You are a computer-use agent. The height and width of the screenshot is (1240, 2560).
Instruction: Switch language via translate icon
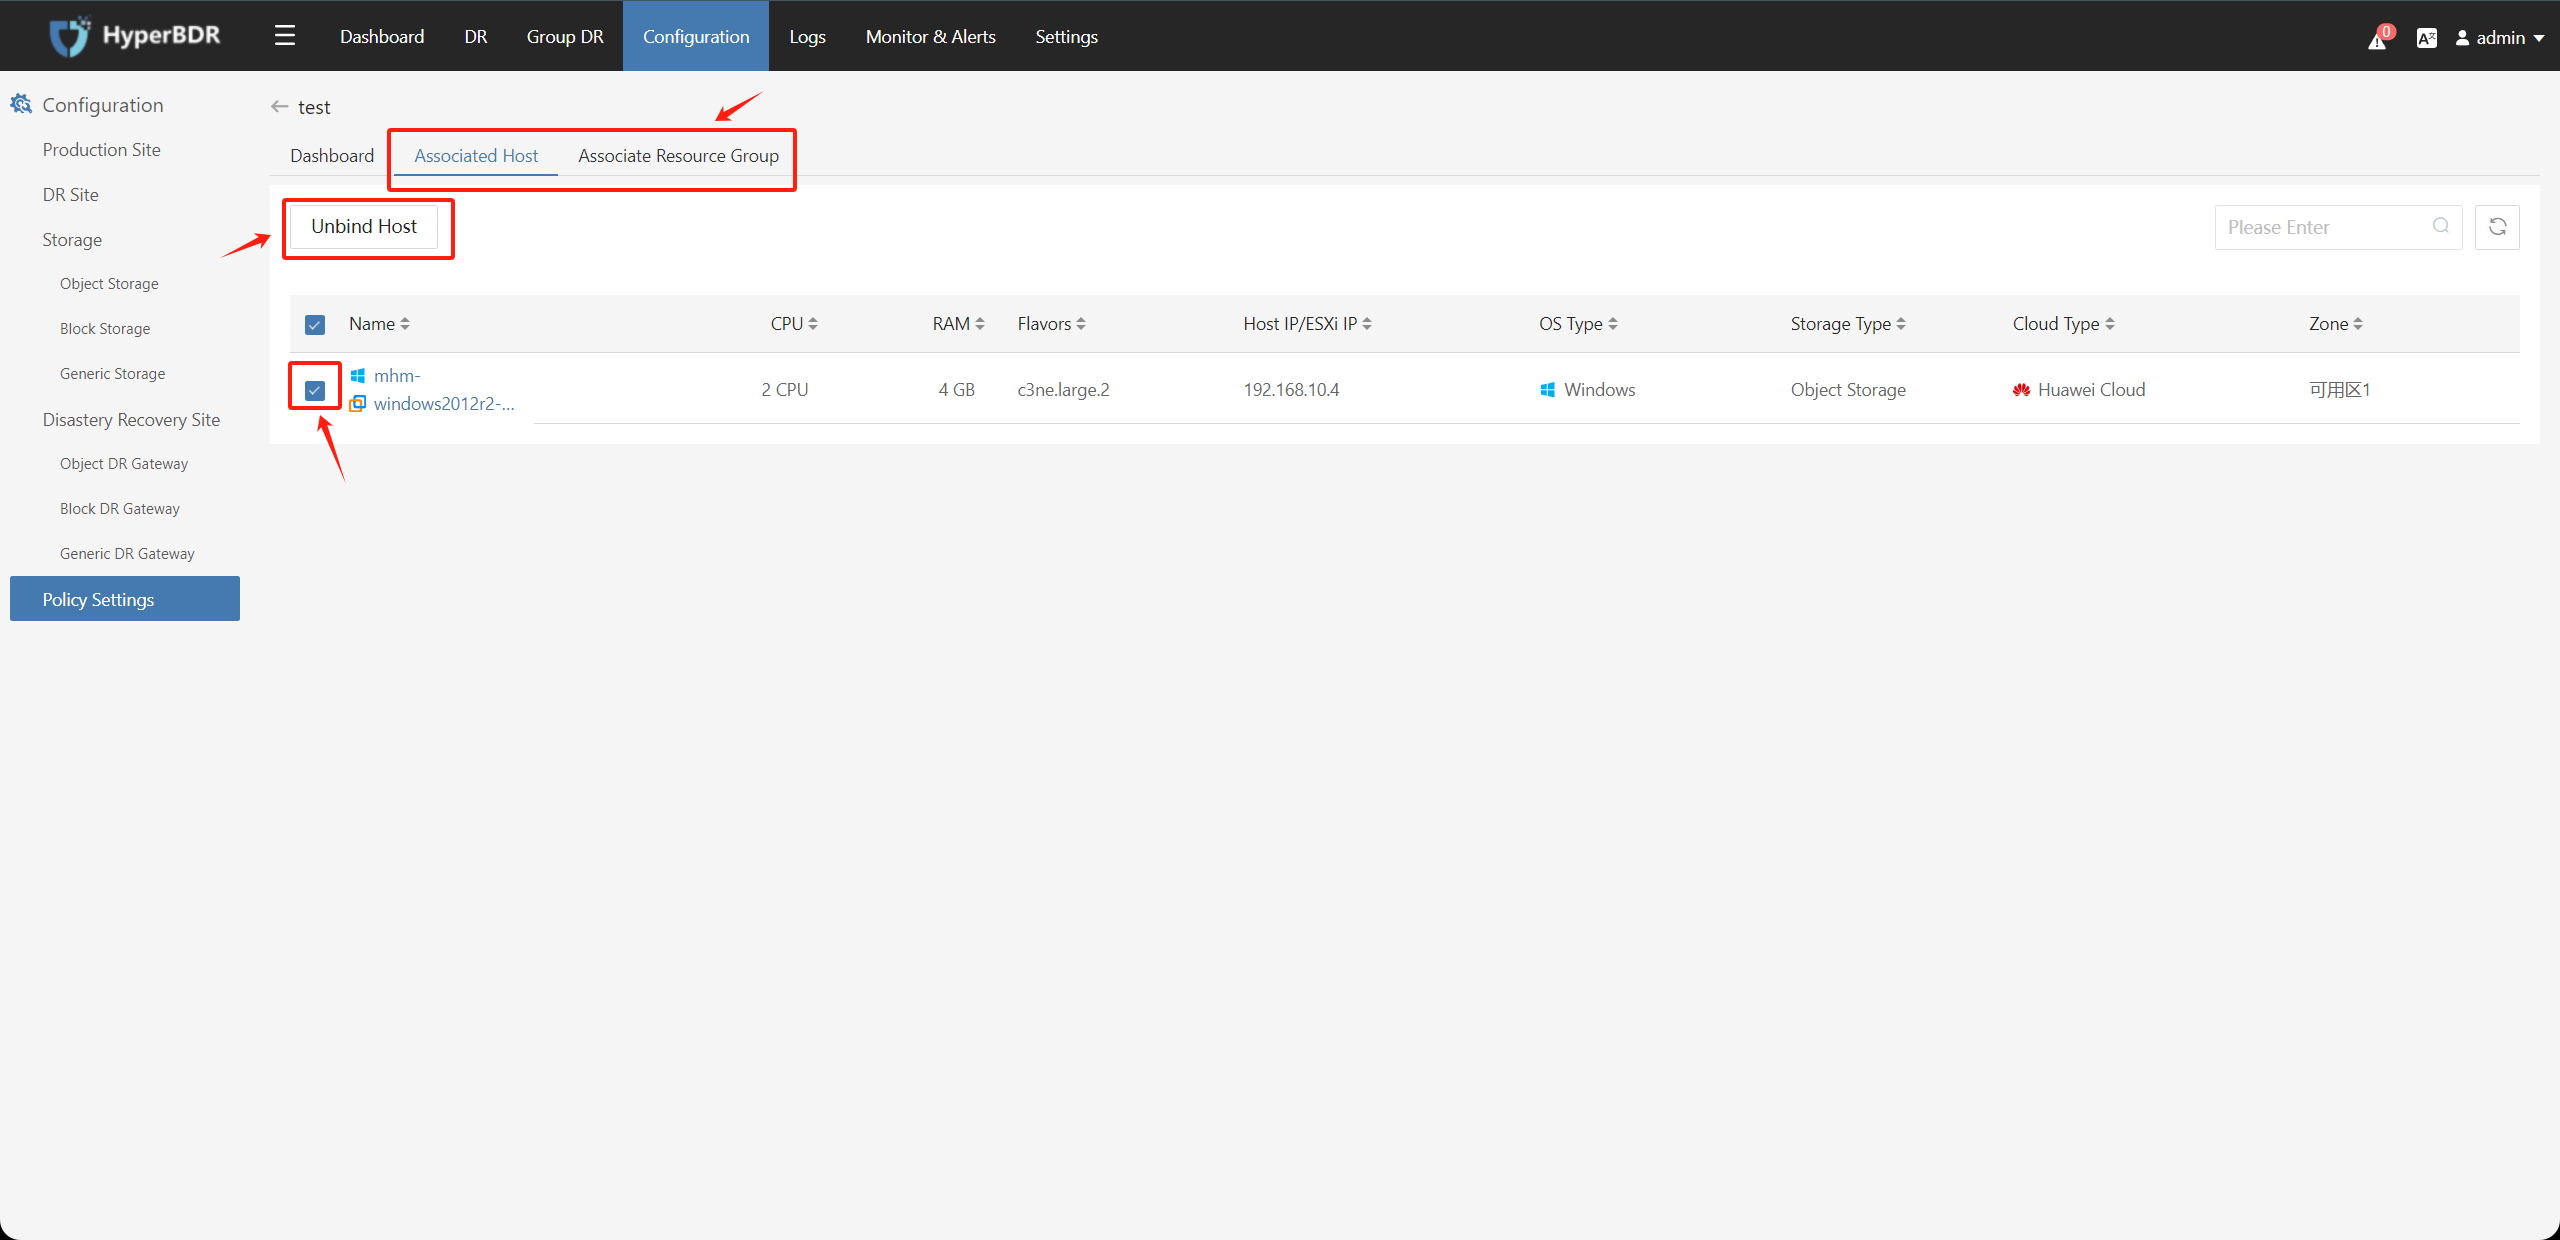point(2426,38)
